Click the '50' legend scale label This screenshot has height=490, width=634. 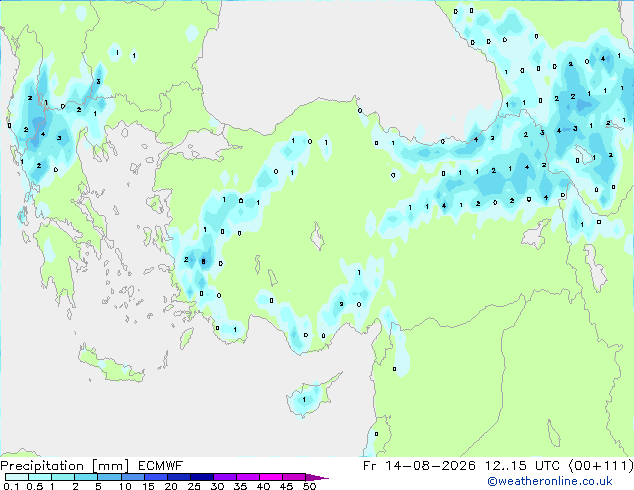[309, 486]
